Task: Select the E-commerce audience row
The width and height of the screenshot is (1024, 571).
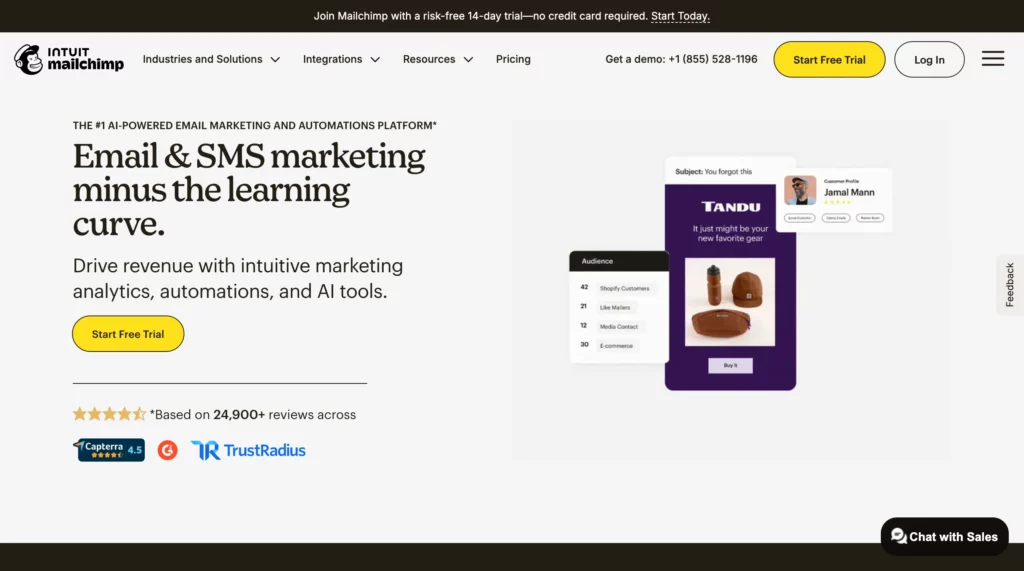Action: 610,345
